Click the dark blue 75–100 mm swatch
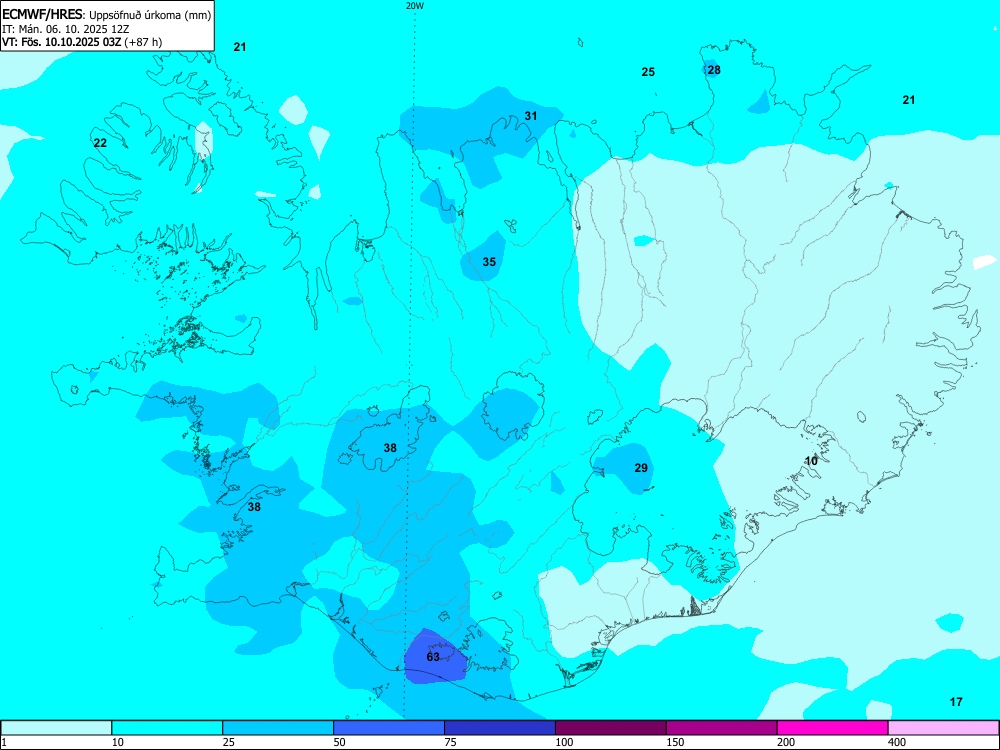1000x750 pixels. (x=500, y=728)
